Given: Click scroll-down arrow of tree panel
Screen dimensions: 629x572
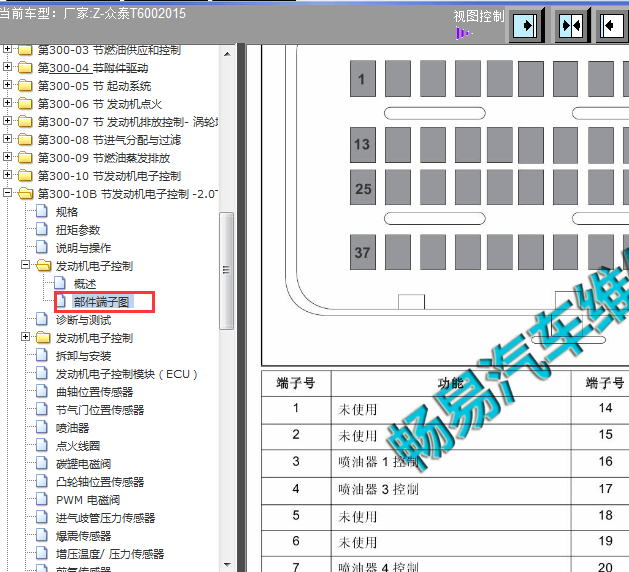Looking at the screenshot, I should coord(227,565).
